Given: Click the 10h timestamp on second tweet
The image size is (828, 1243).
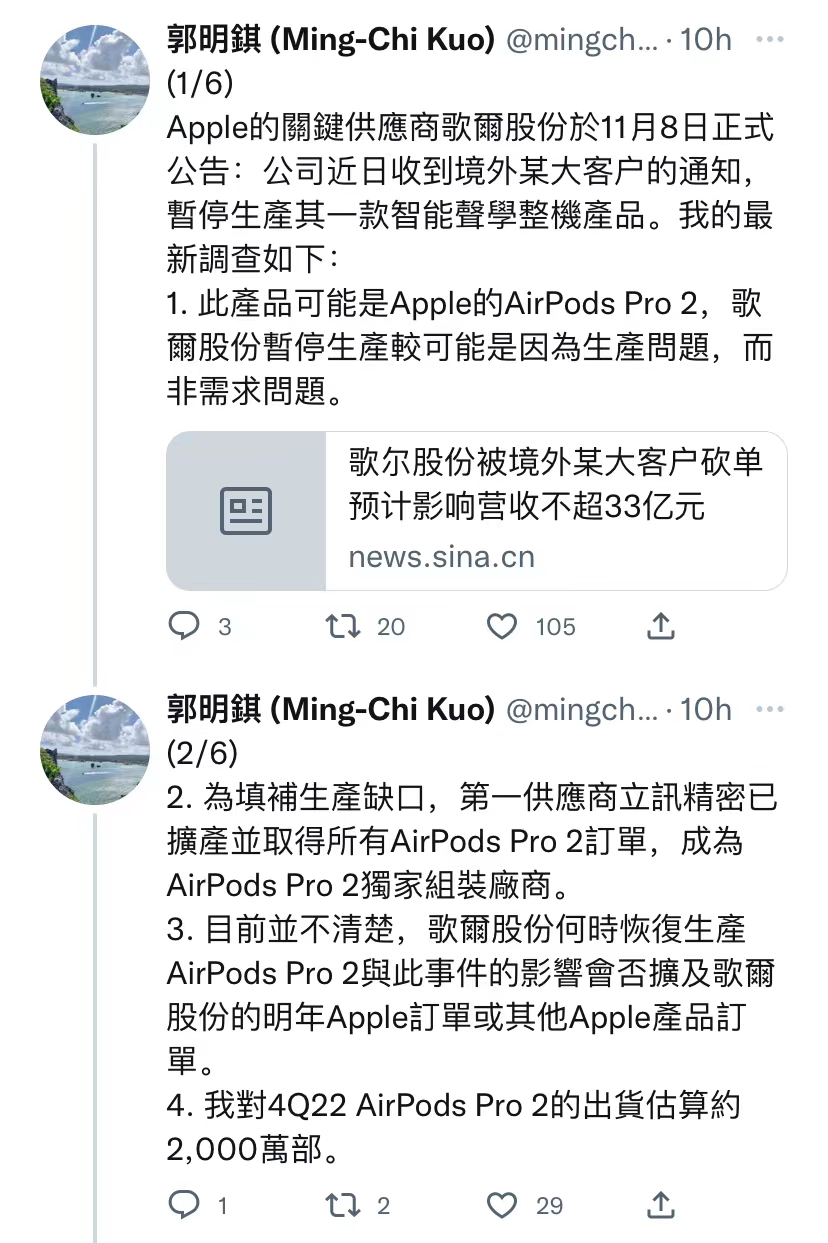Looking at the screenshot, I should (x=706, y=710).
